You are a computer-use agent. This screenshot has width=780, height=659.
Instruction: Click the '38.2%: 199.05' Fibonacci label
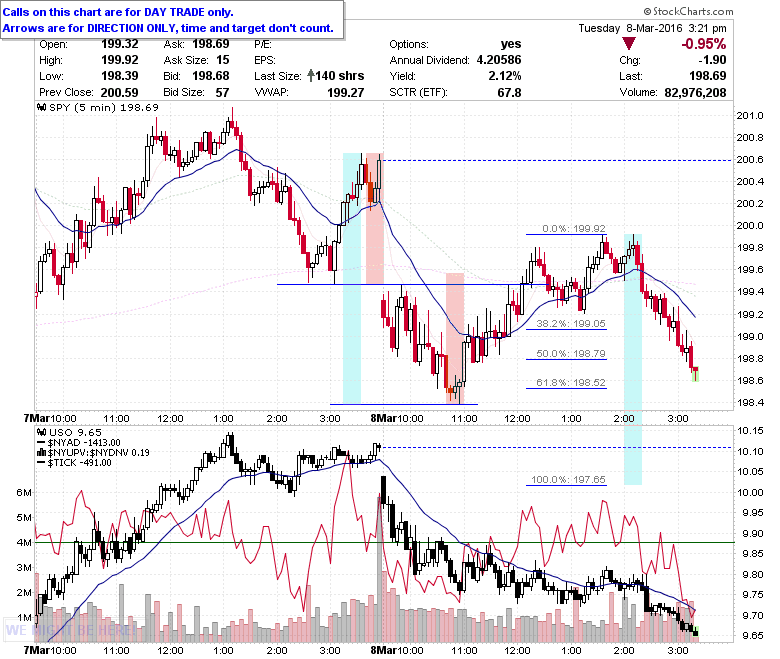[x=571, y=324]
